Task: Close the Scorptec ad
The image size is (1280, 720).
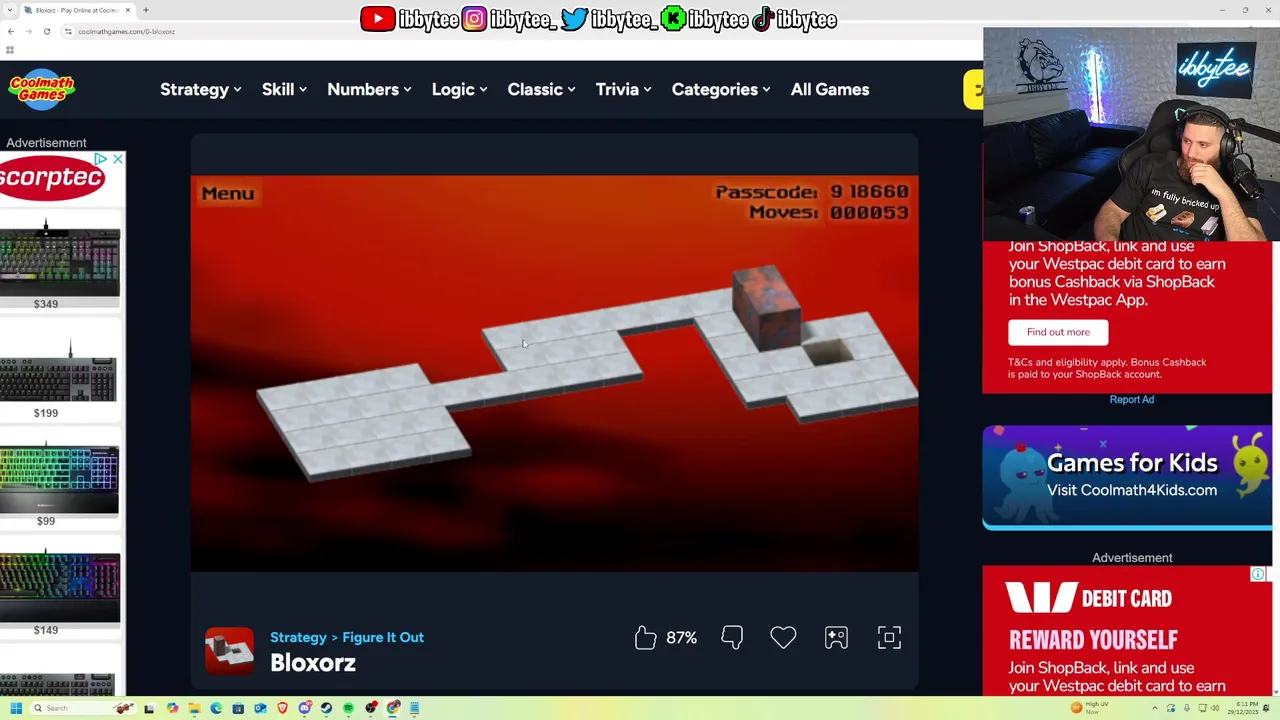Action: (117, 159)
